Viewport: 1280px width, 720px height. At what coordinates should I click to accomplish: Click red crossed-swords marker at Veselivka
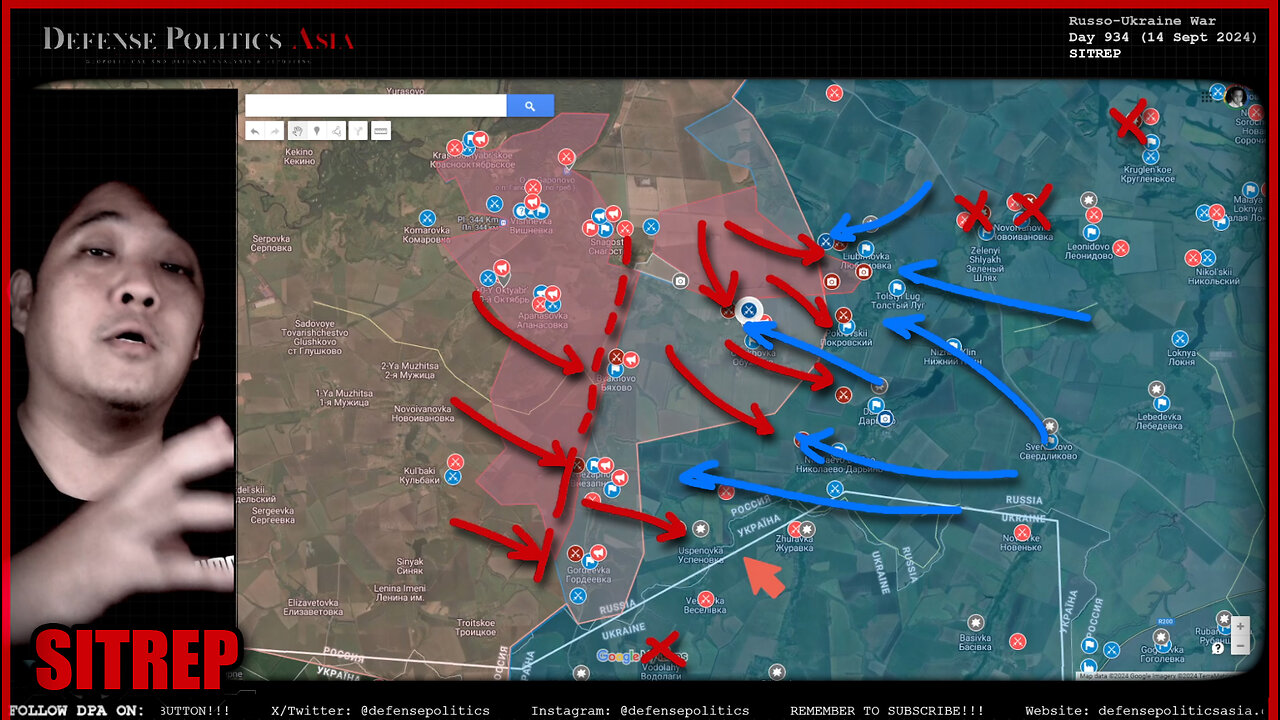[706, 598]
